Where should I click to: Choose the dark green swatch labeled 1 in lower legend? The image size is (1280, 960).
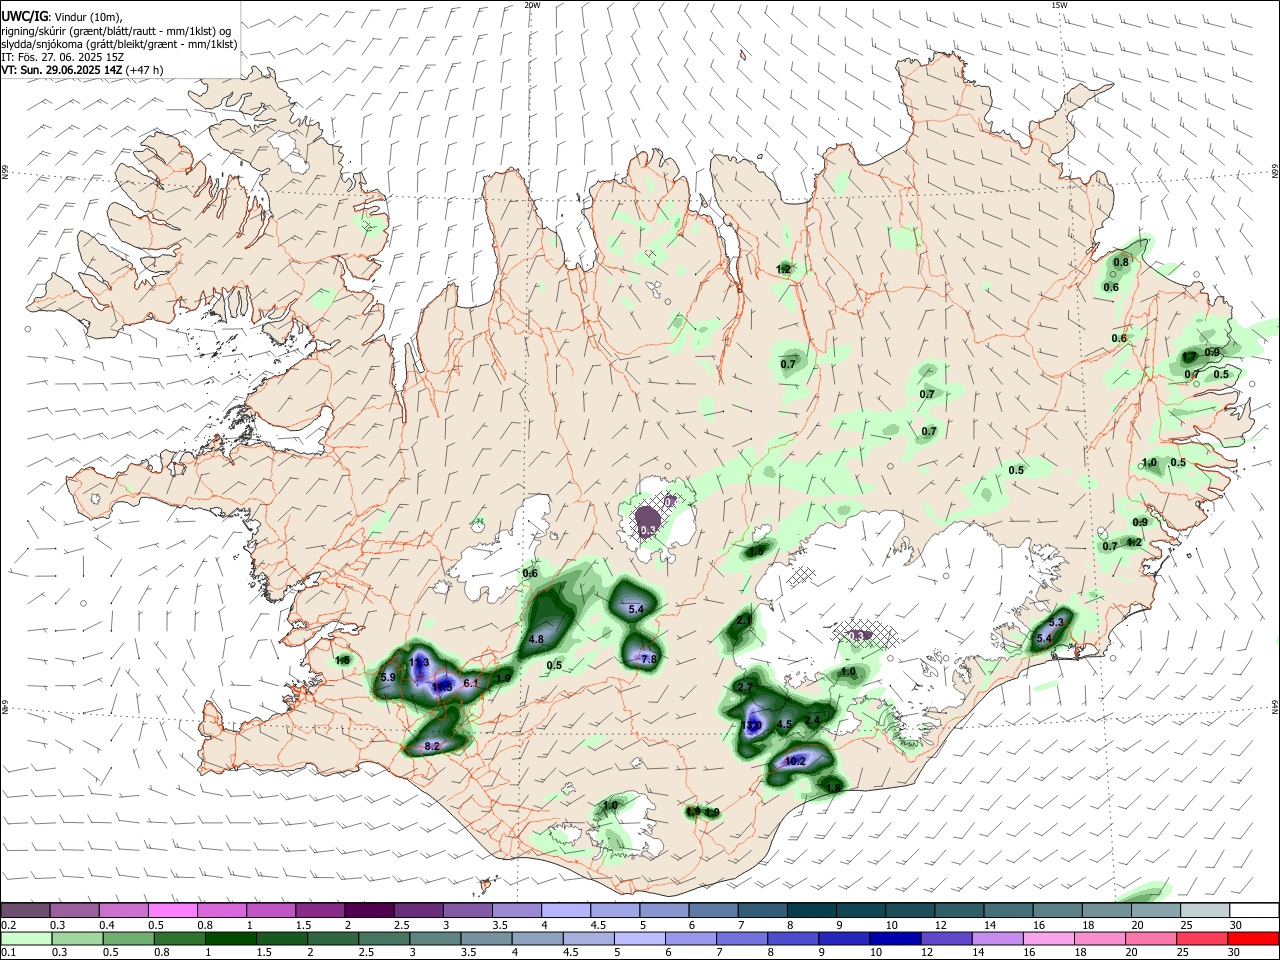230,938
